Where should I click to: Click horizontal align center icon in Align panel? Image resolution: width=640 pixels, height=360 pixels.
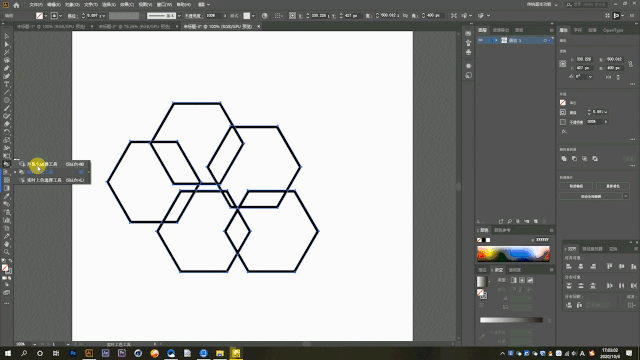coord(581,266)
